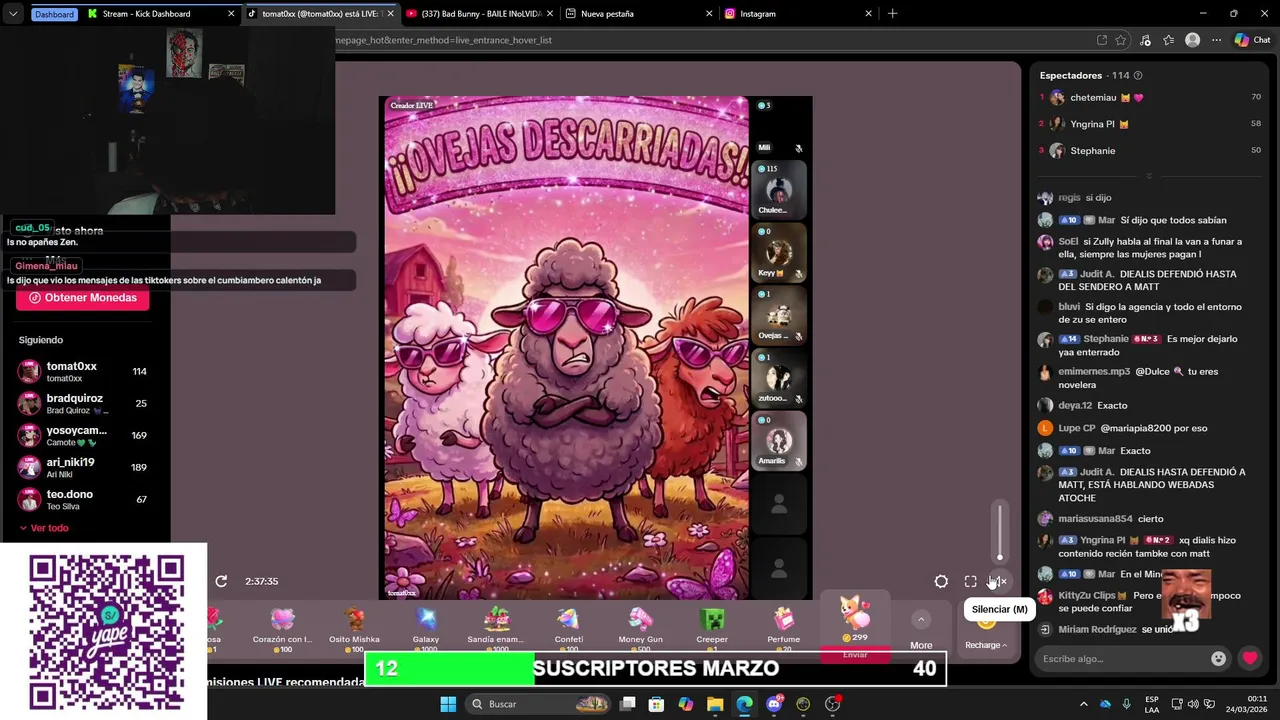Switch to Nueva pestaña tab

[638, 14]
